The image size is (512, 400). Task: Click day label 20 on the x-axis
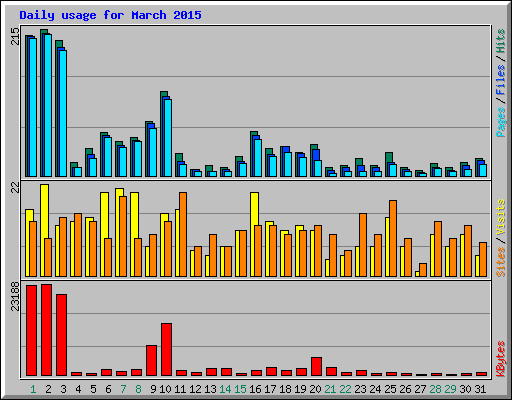click(x=315, y=389)
